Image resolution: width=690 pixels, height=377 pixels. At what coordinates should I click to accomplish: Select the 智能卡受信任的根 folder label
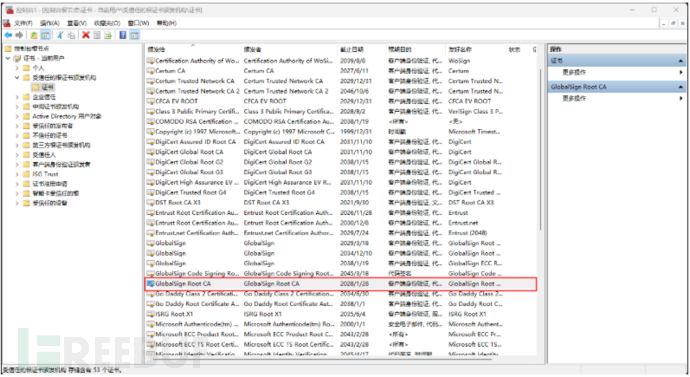tap(56, 194)
